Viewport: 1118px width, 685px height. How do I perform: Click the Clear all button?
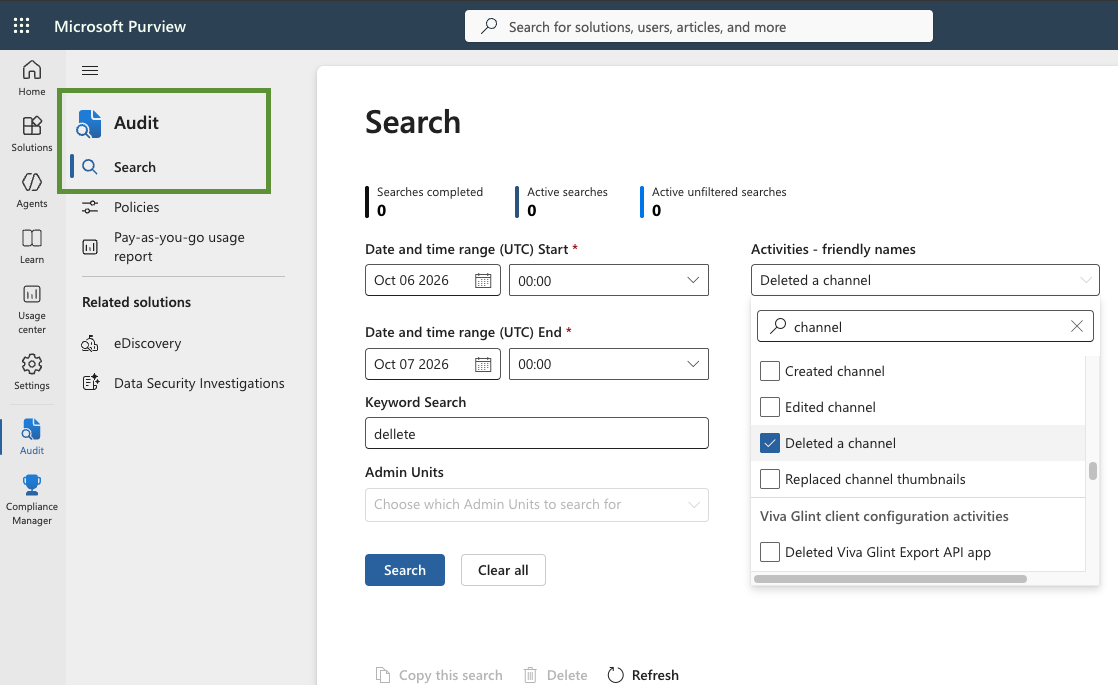pyautogui.click(x=503, y=570)
